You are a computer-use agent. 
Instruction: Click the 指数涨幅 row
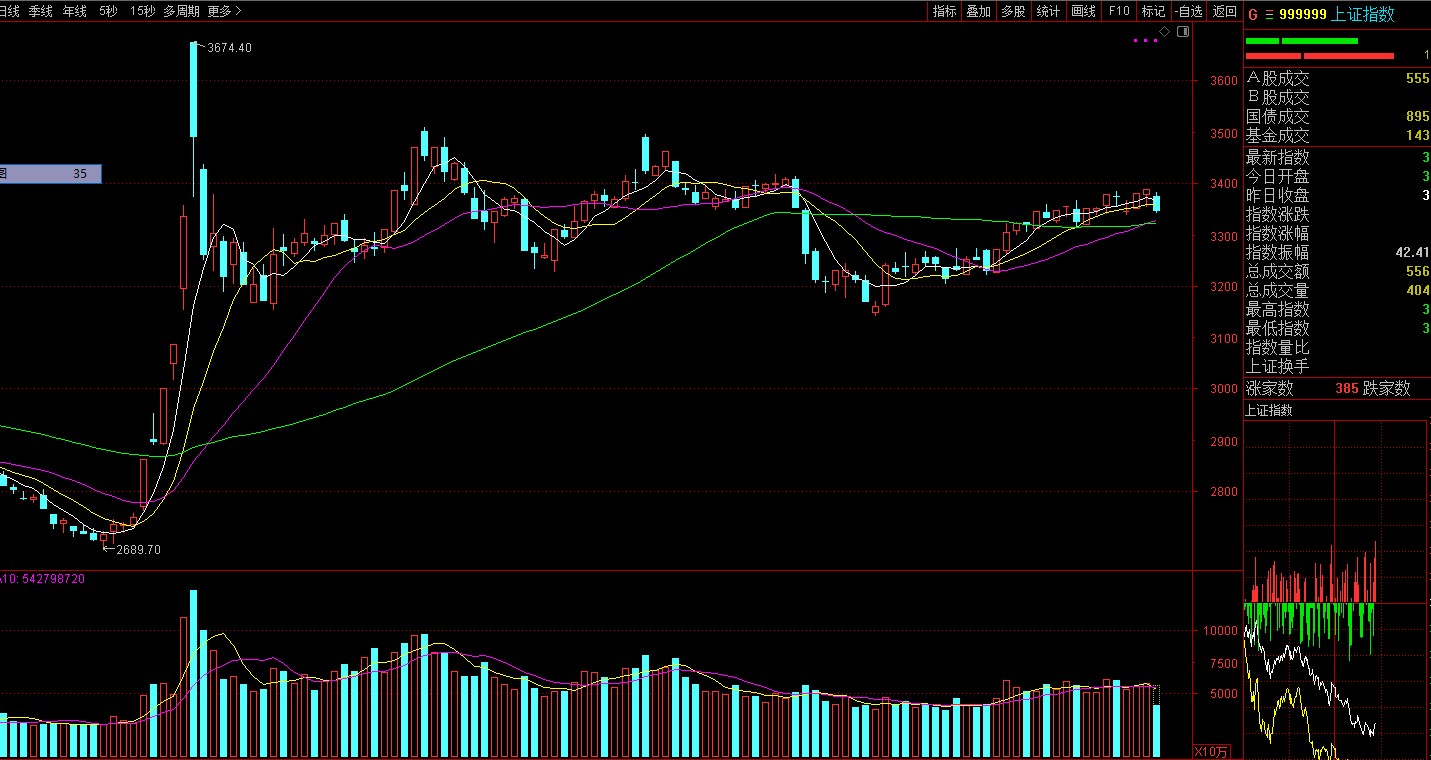[x=1337, y=233]
